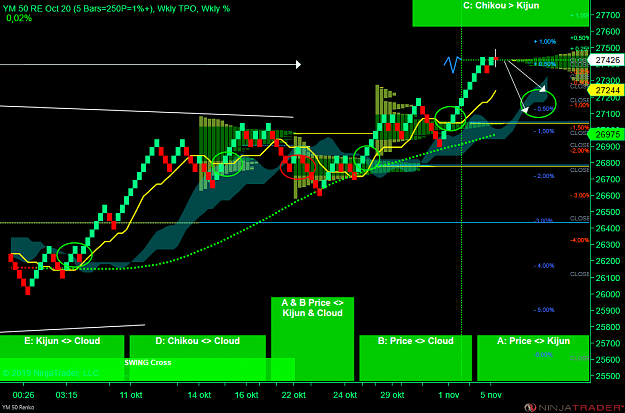625x413 pixels.
Task: Open the YM 50 Renko chart tab
Action: [x=17, y=407]
